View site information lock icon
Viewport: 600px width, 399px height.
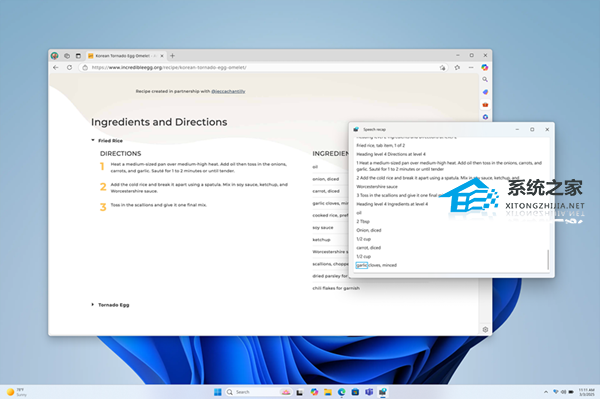pos(85,67)
